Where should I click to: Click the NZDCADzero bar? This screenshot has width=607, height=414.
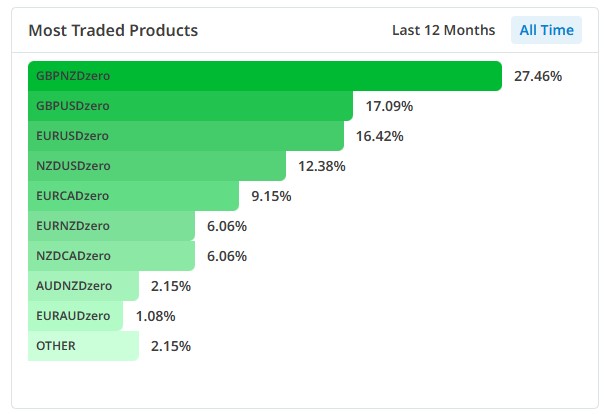pyautogui.click(x=111, y=256)
